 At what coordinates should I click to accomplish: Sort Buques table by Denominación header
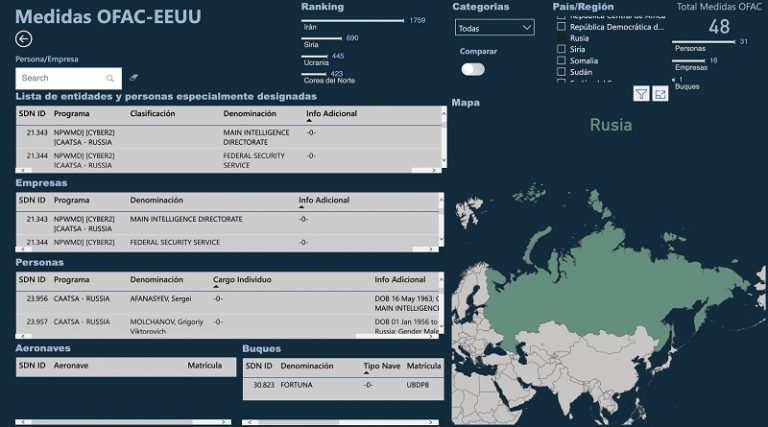(x=307, y=366)
